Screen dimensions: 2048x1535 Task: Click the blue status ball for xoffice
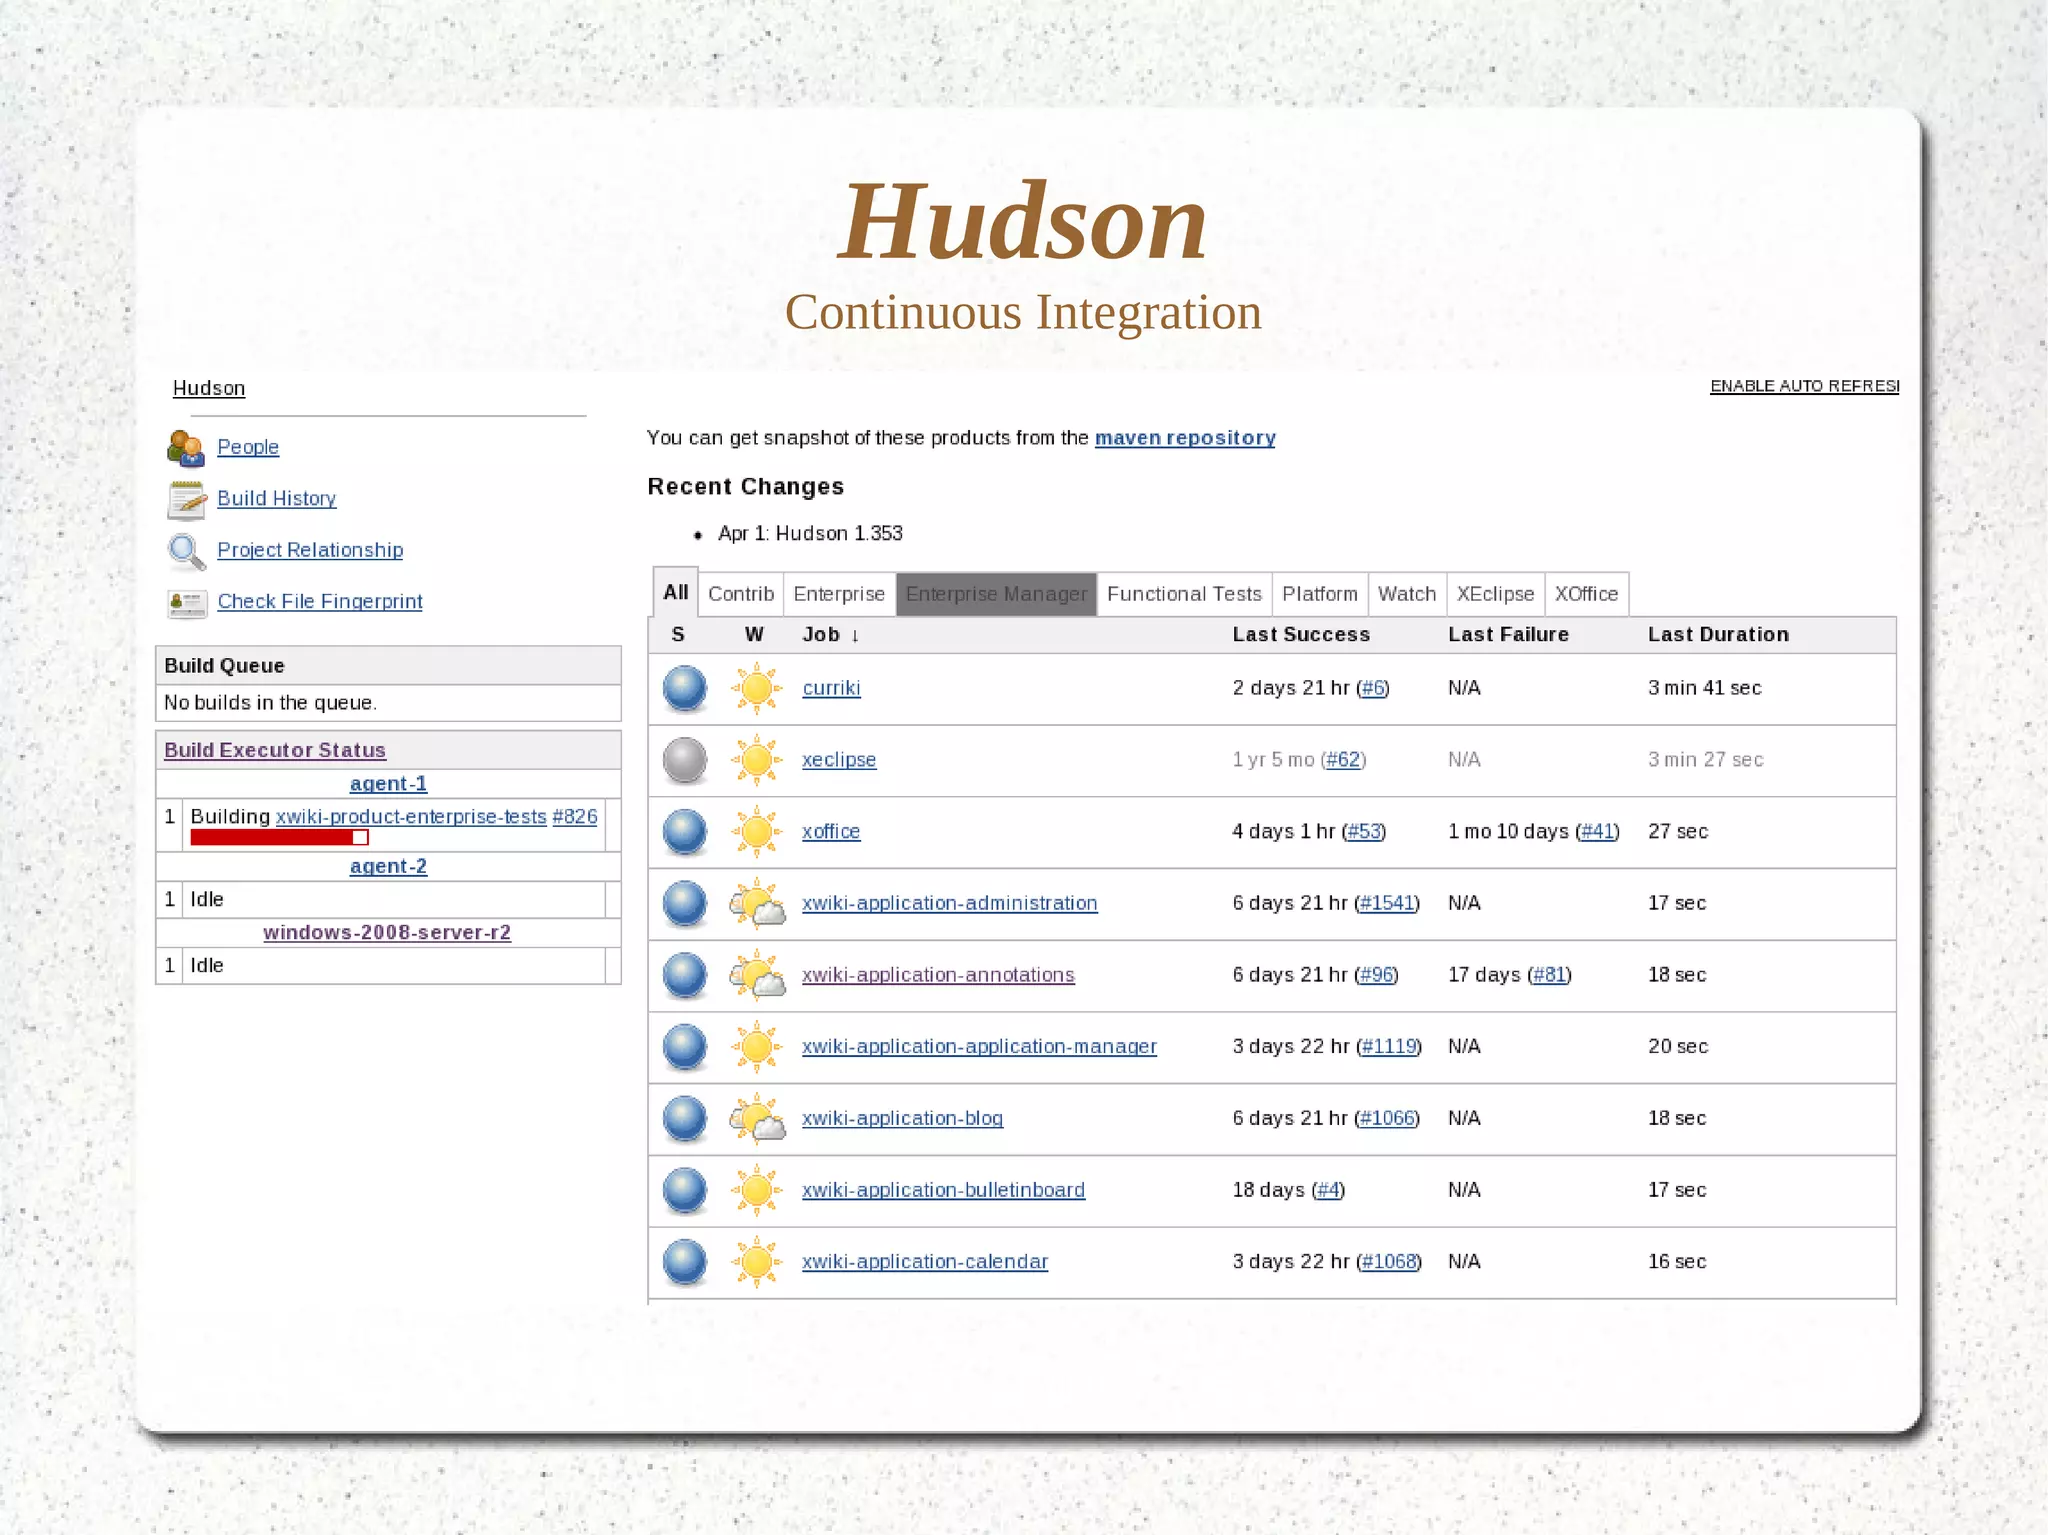685,832
